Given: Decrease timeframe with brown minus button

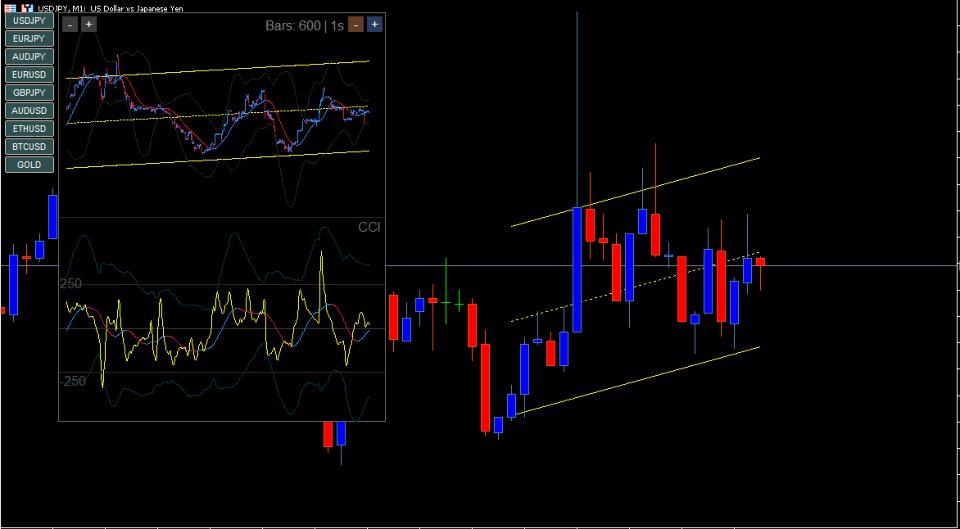Looking at the screenshot, I should [x=356, y=24].
